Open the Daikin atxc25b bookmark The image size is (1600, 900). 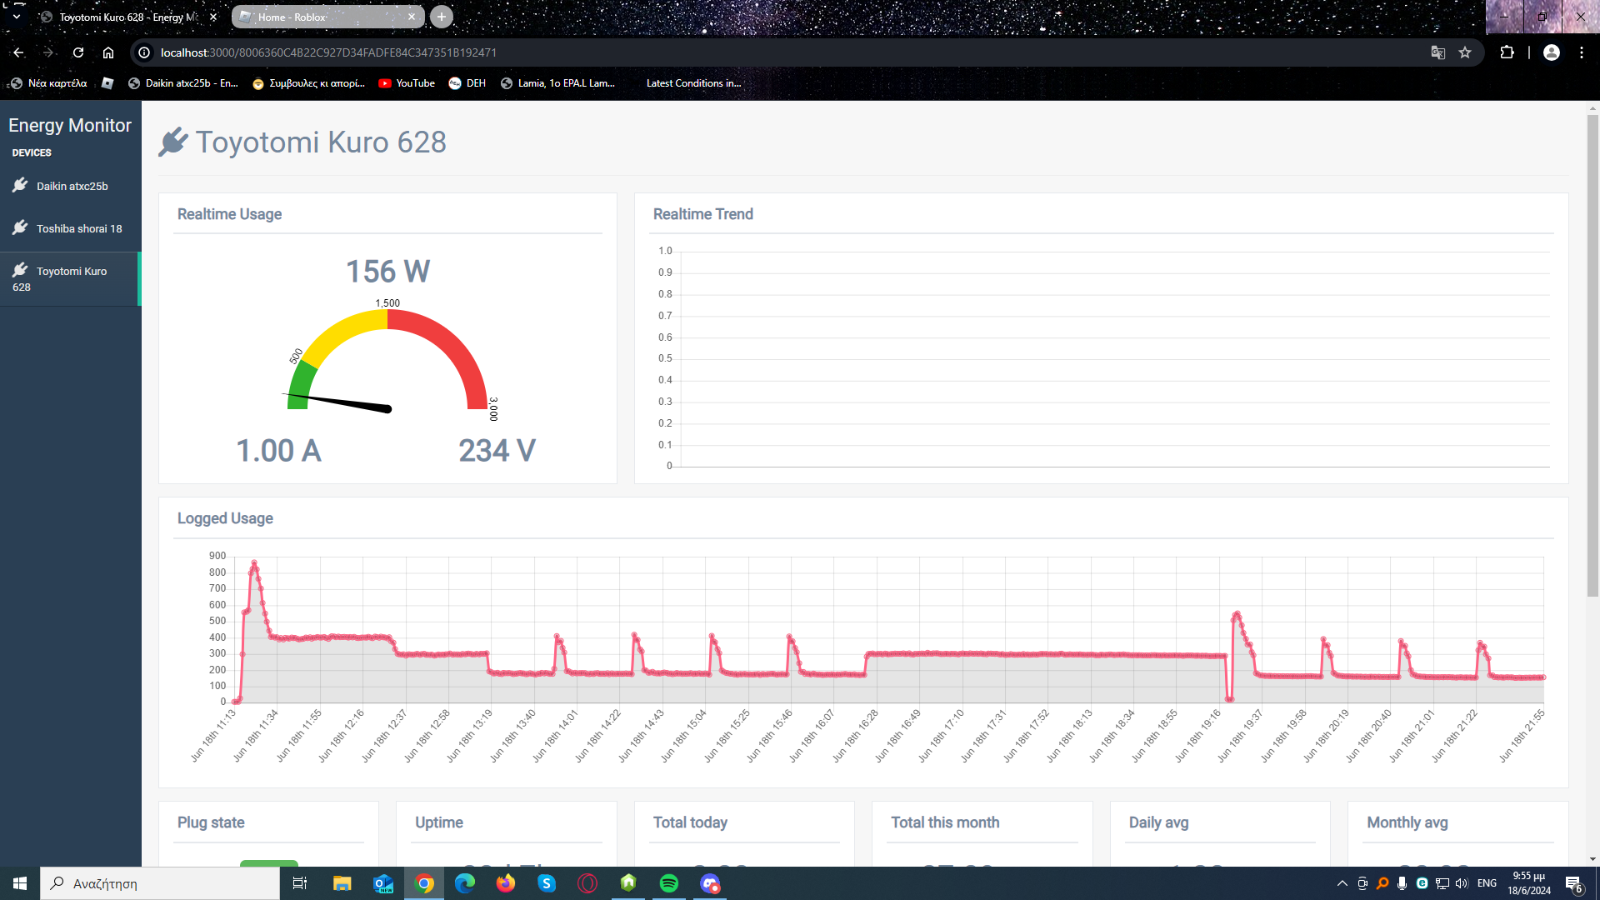click(183, 83)
